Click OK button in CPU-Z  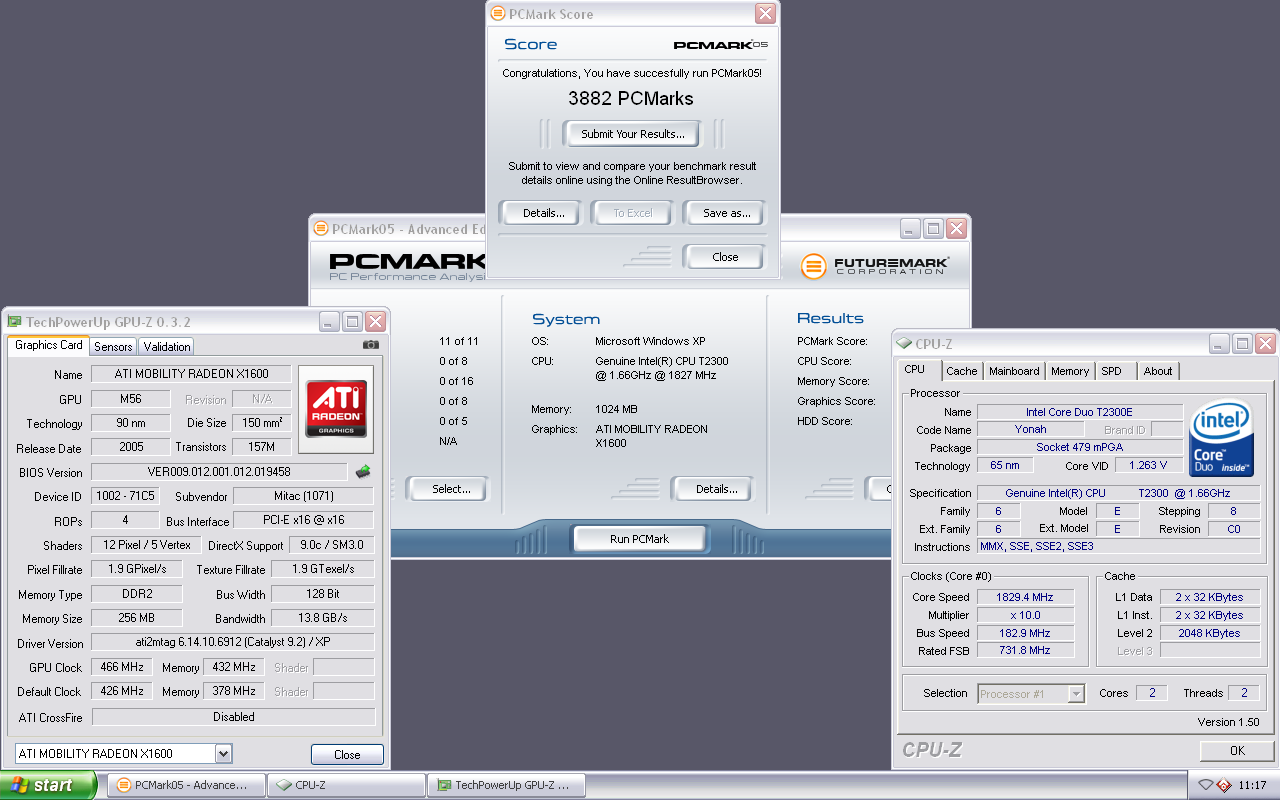coord(1237,750)
